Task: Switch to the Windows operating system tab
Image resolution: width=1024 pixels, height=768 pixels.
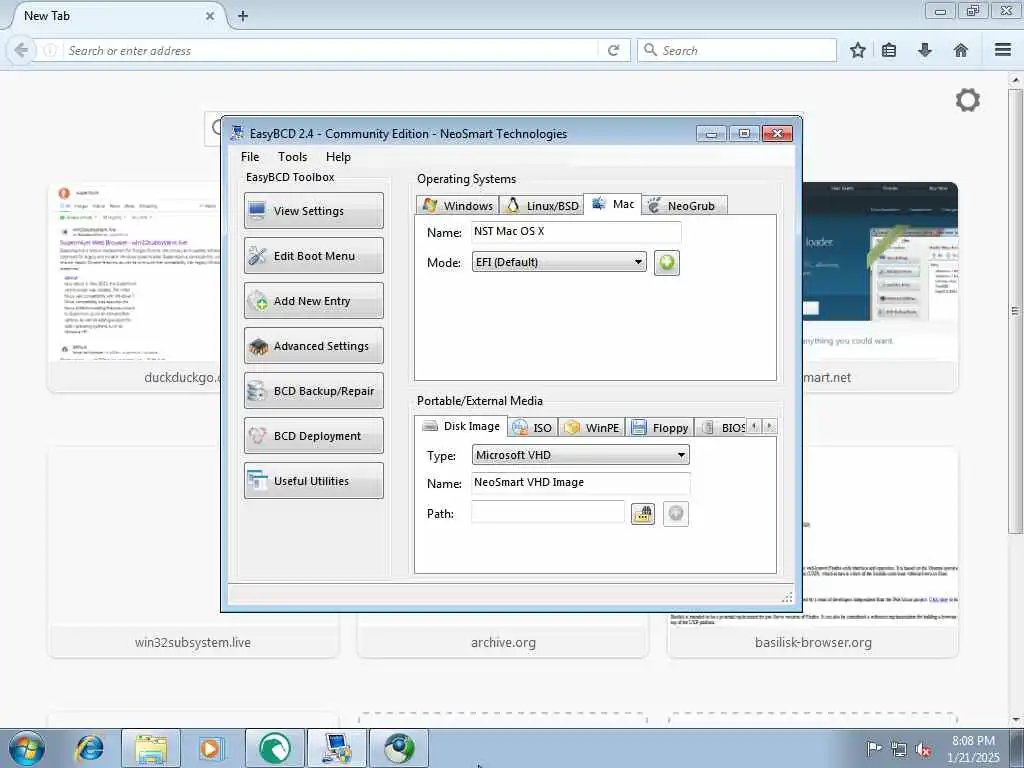Action: pyautogui.click(x=457, y=205)
